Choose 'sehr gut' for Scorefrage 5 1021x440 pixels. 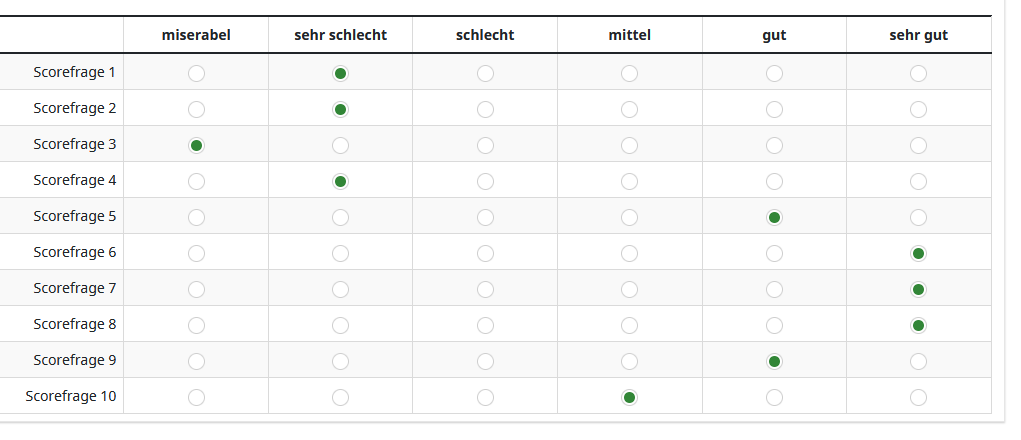click(918, 217)
